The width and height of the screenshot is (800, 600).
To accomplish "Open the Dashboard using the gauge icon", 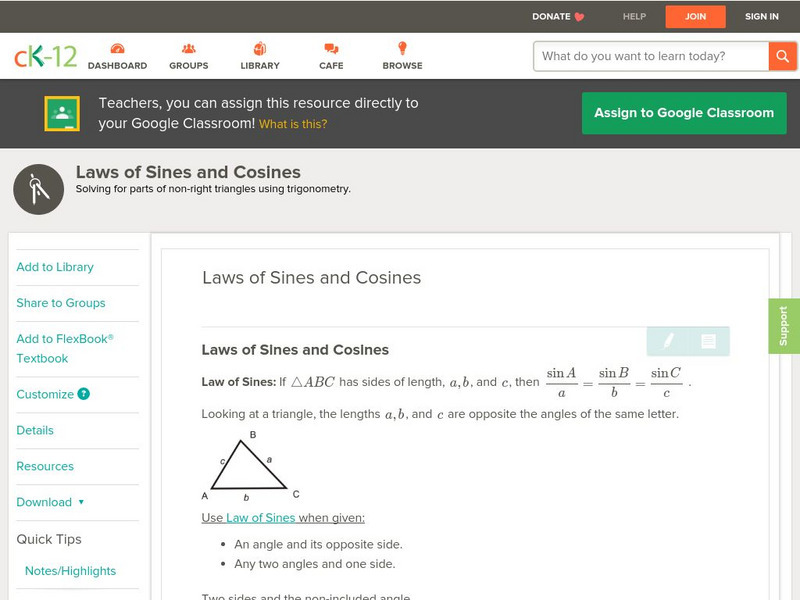I will pos(118,47).
